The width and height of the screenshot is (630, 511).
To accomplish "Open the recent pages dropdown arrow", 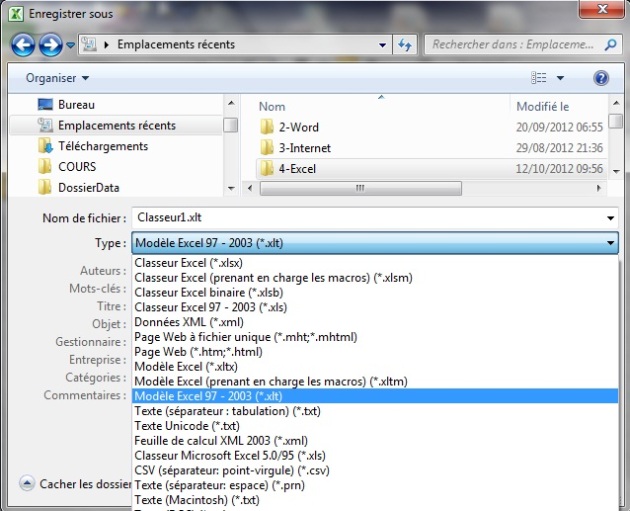I will [x=70, y=45].
